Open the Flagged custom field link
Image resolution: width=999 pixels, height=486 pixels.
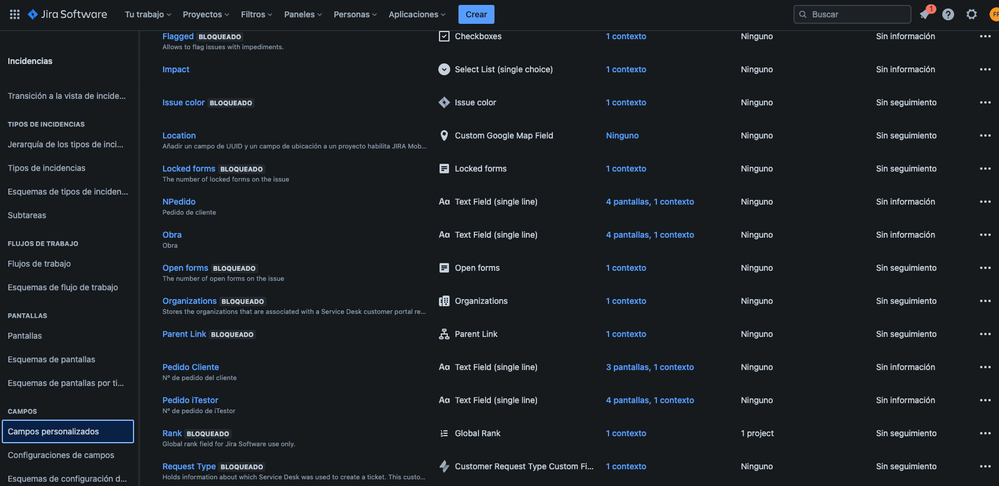178,36
